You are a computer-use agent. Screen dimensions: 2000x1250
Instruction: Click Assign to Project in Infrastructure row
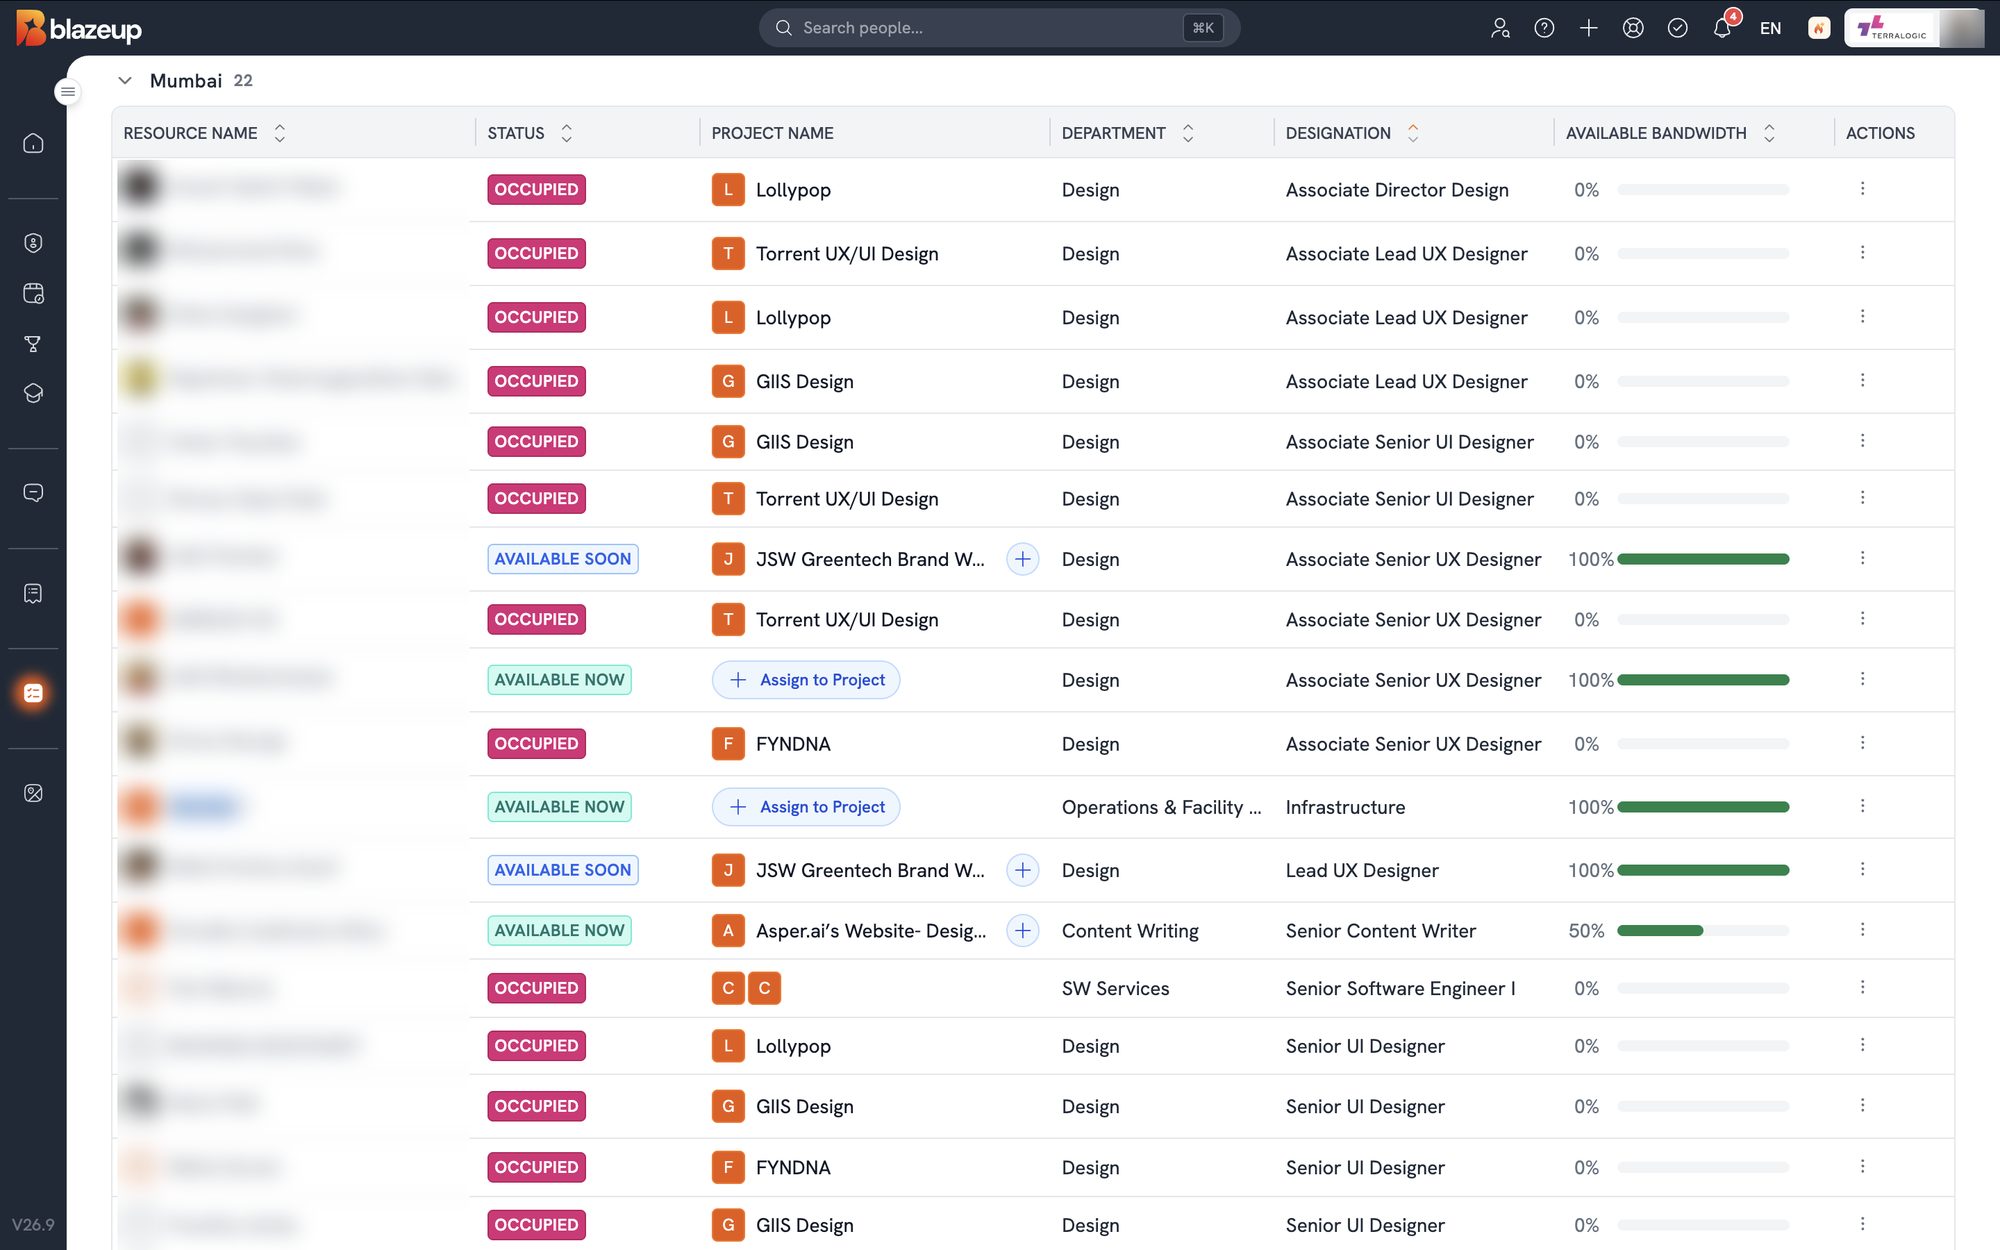pos(806,807)
